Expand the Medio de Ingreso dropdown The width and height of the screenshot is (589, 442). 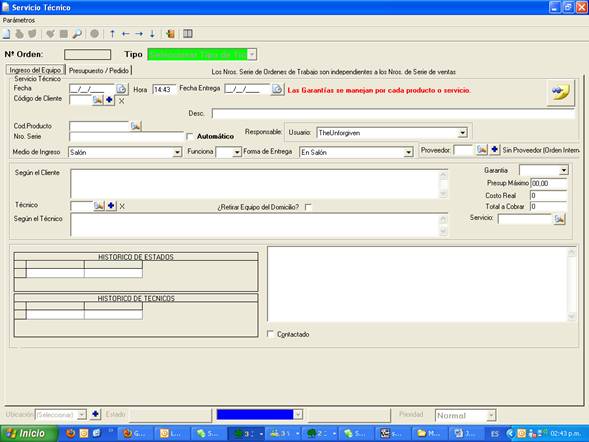coord(177,152)
